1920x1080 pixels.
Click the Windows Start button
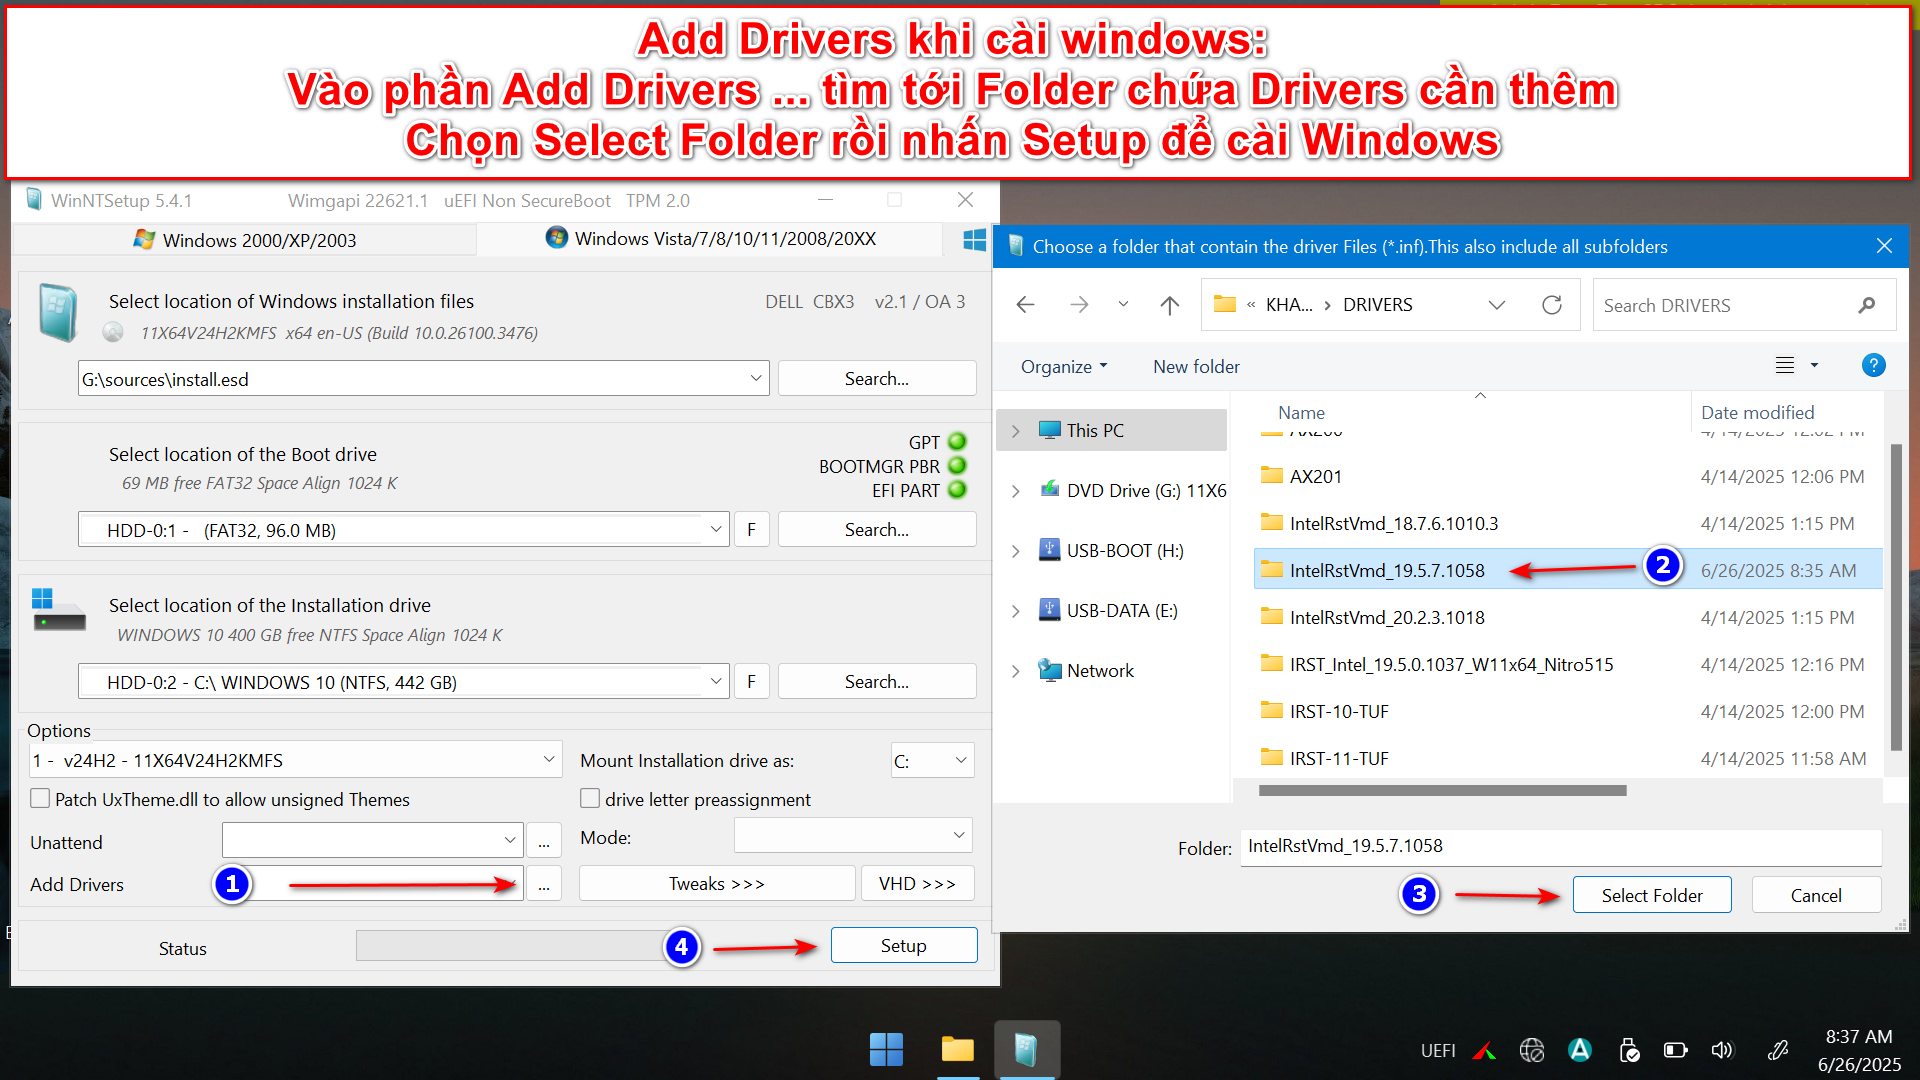[886, 1049]
